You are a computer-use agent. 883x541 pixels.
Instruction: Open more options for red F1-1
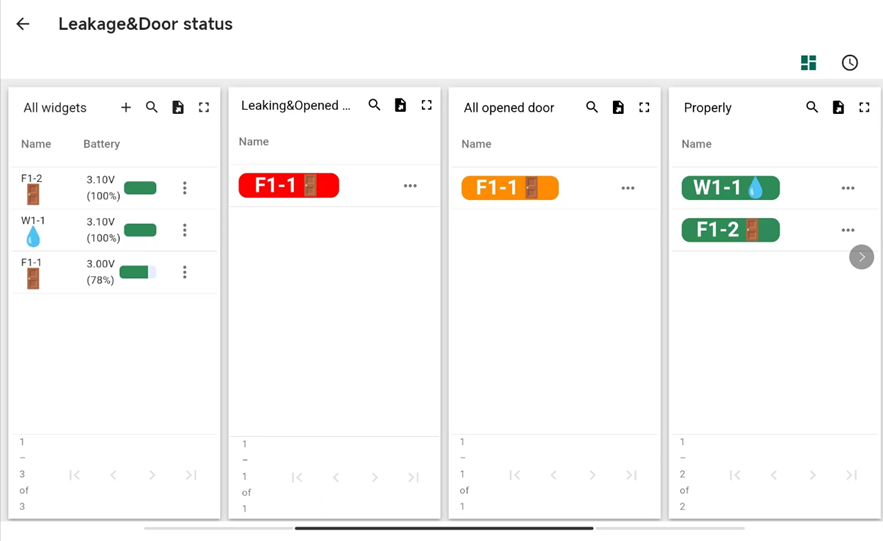pyautogui.click(x=410, y=186)
